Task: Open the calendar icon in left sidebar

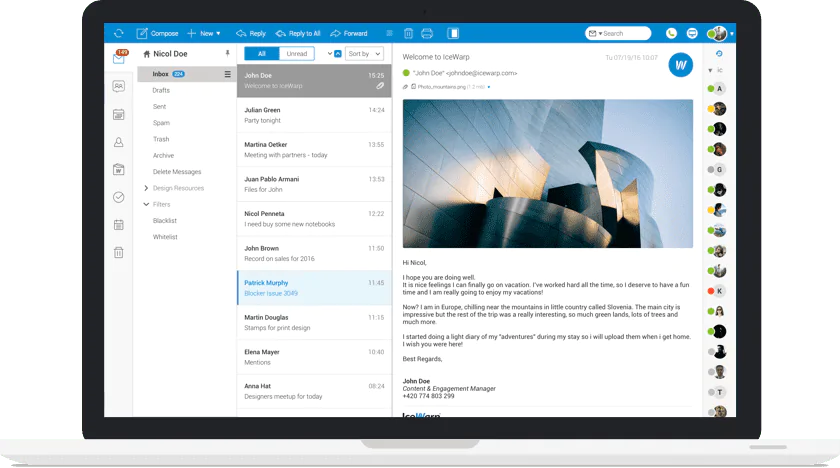Action: pyautogui.click(x=119, y=115)
